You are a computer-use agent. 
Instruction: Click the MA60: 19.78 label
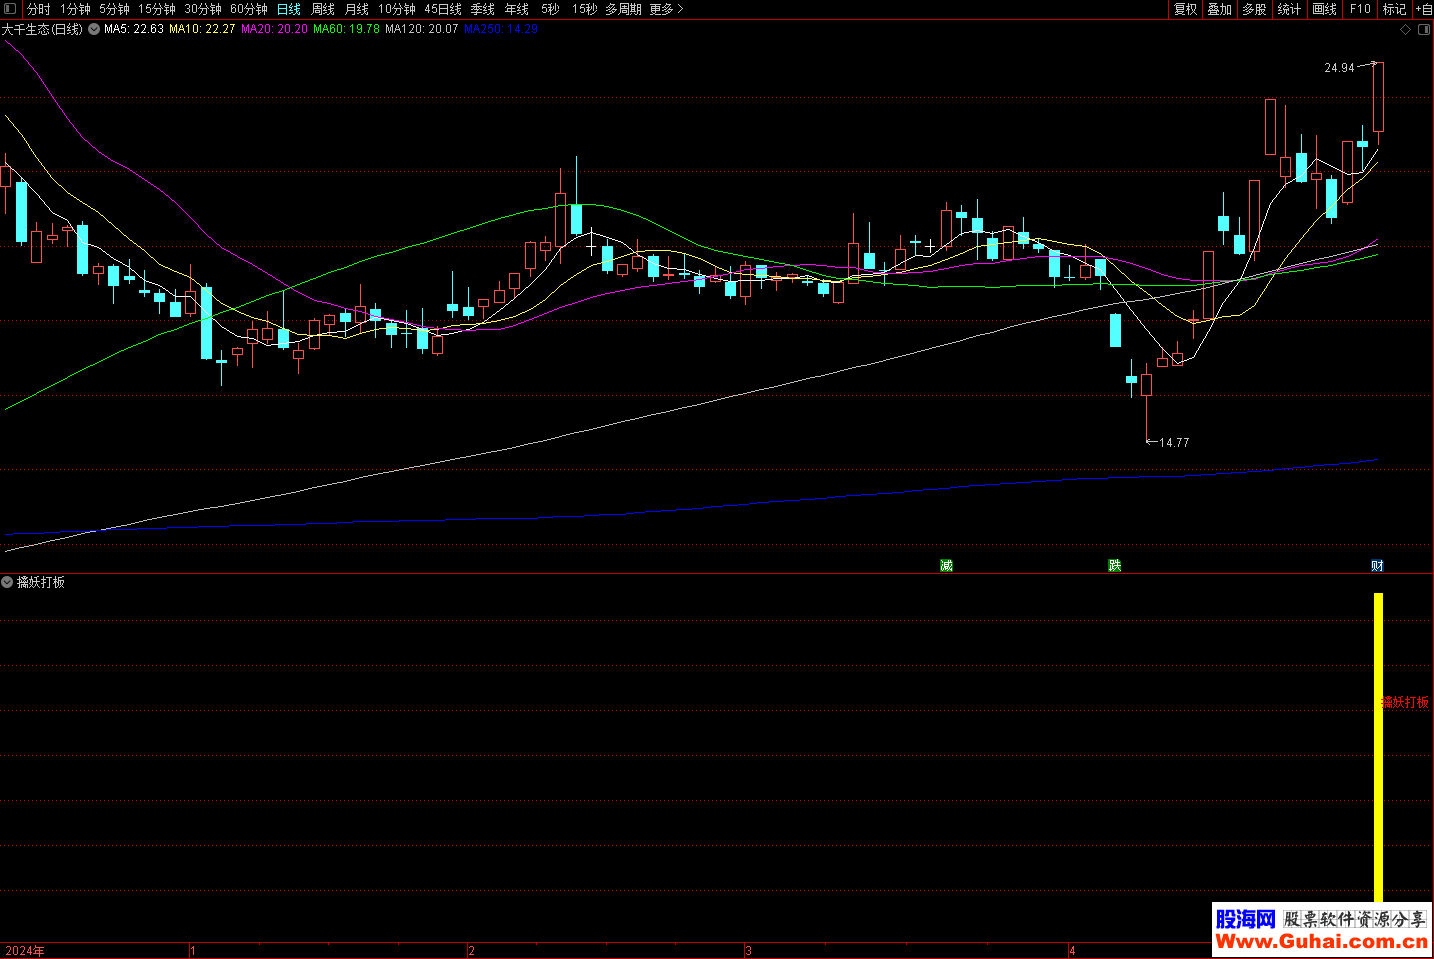pyautogui.click(x=346, y=29)
